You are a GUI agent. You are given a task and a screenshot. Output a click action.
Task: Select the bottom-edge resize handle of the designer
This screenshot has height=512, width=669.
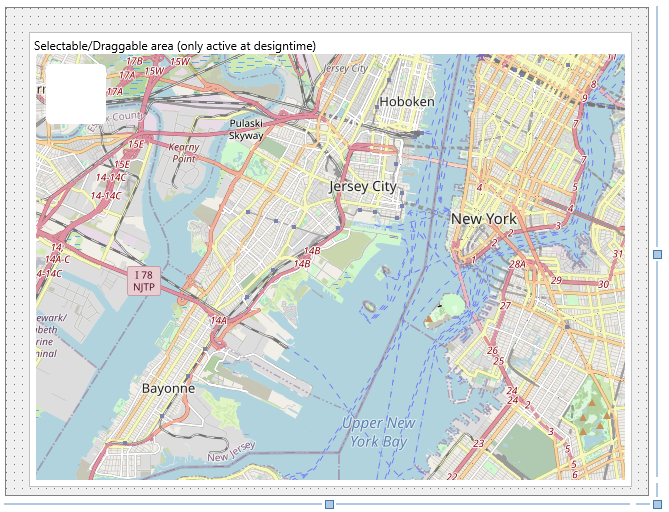329,504
